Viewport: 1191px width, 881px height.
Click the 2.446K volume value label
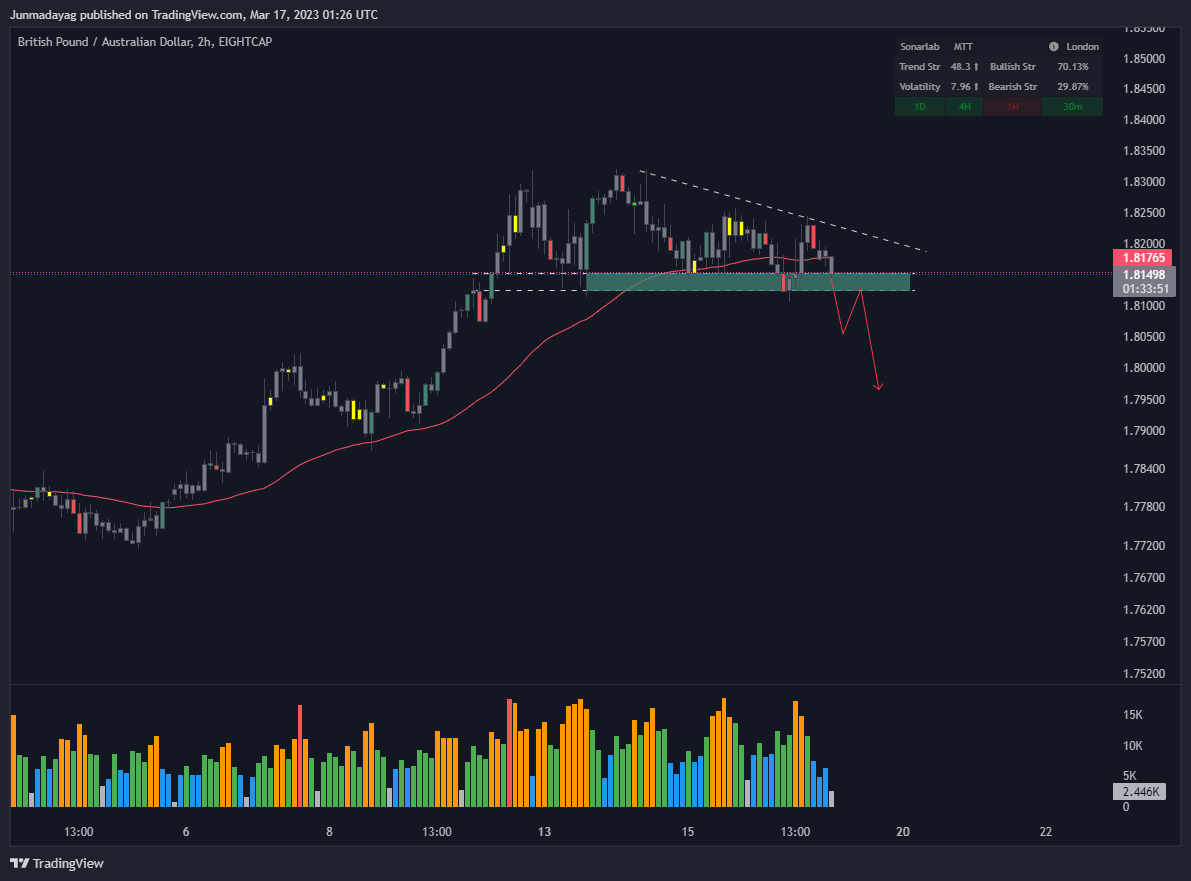click(1140, 791)
